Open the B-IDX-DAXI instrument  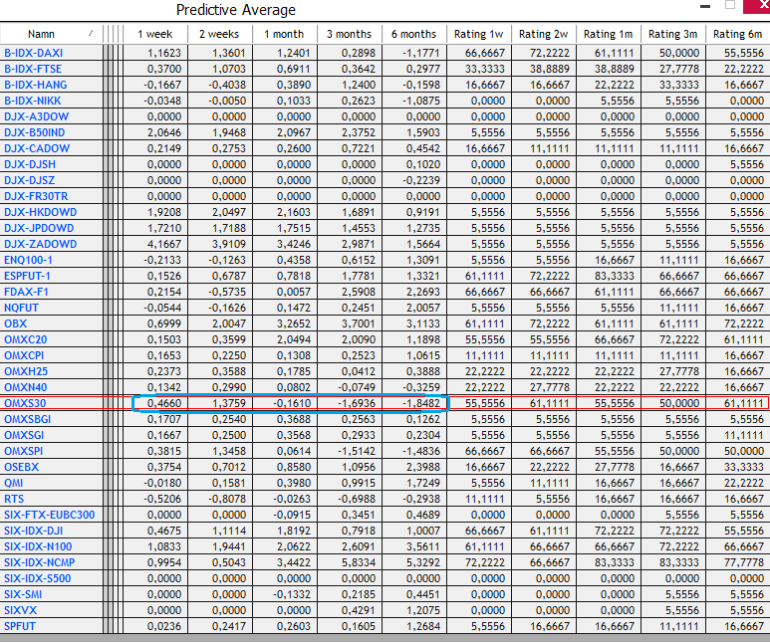[33, 53]
